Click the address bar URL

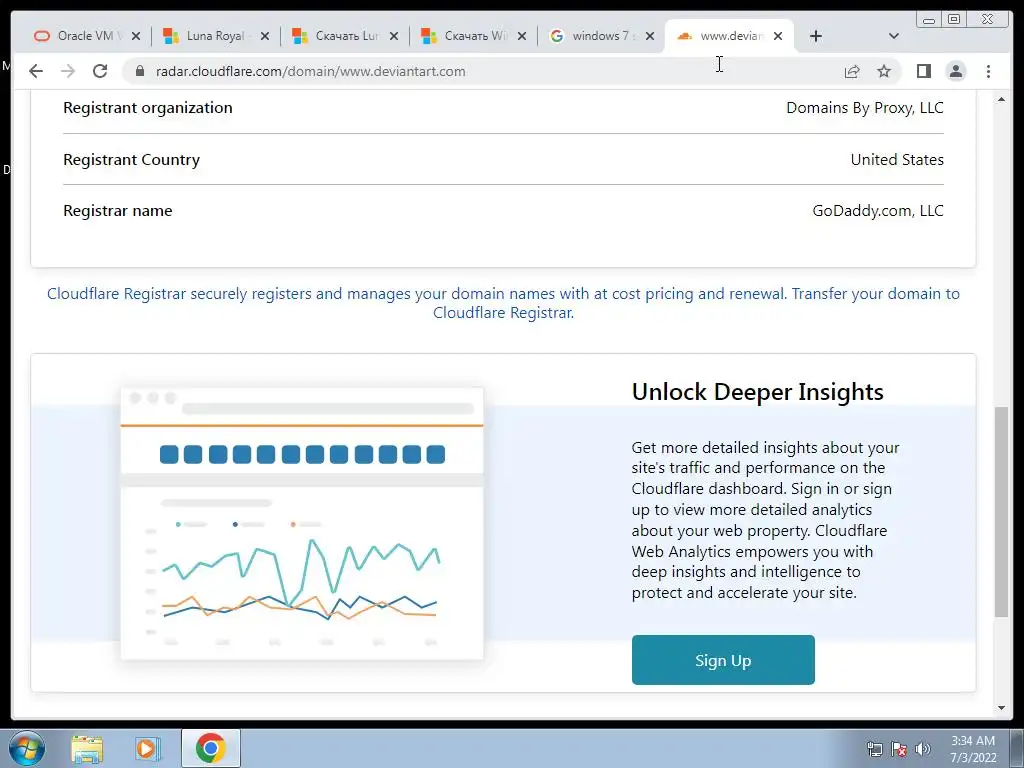310,71
